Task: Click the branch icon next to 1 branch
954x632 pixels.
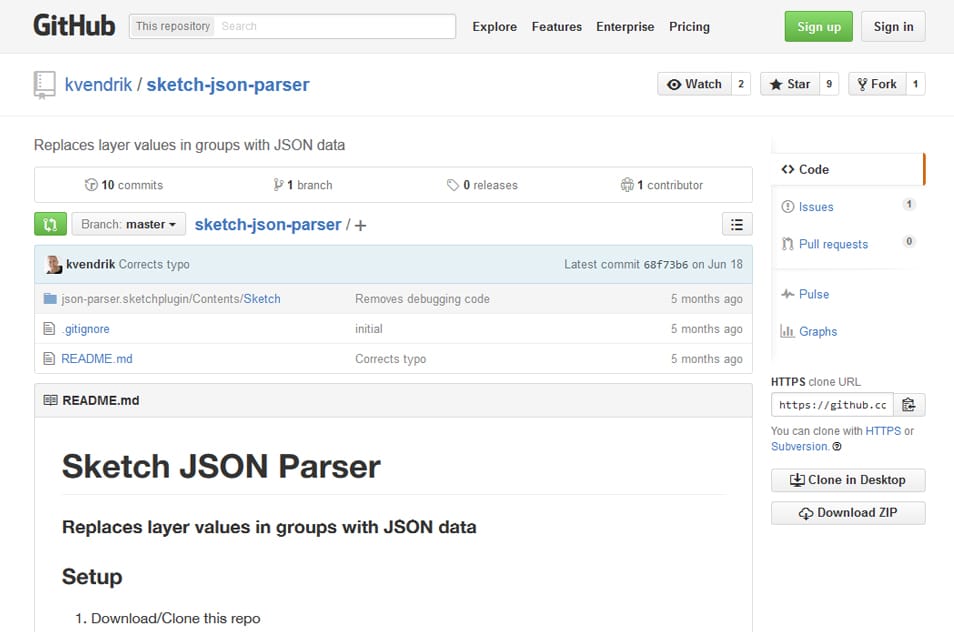Action: click(278, 185)
